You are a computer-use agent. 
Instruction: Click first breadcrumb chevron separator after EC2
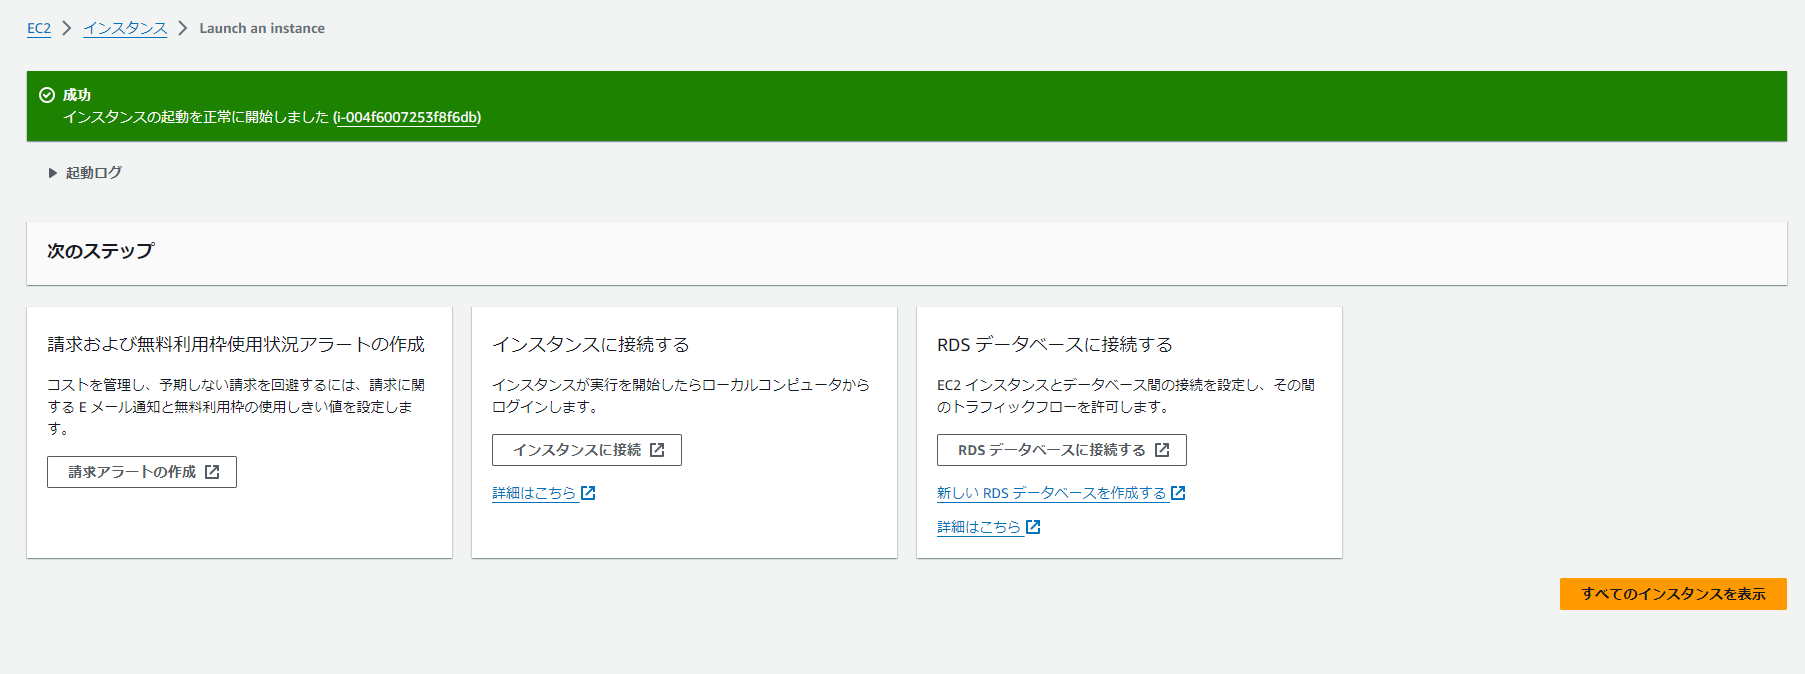(67, 28)
